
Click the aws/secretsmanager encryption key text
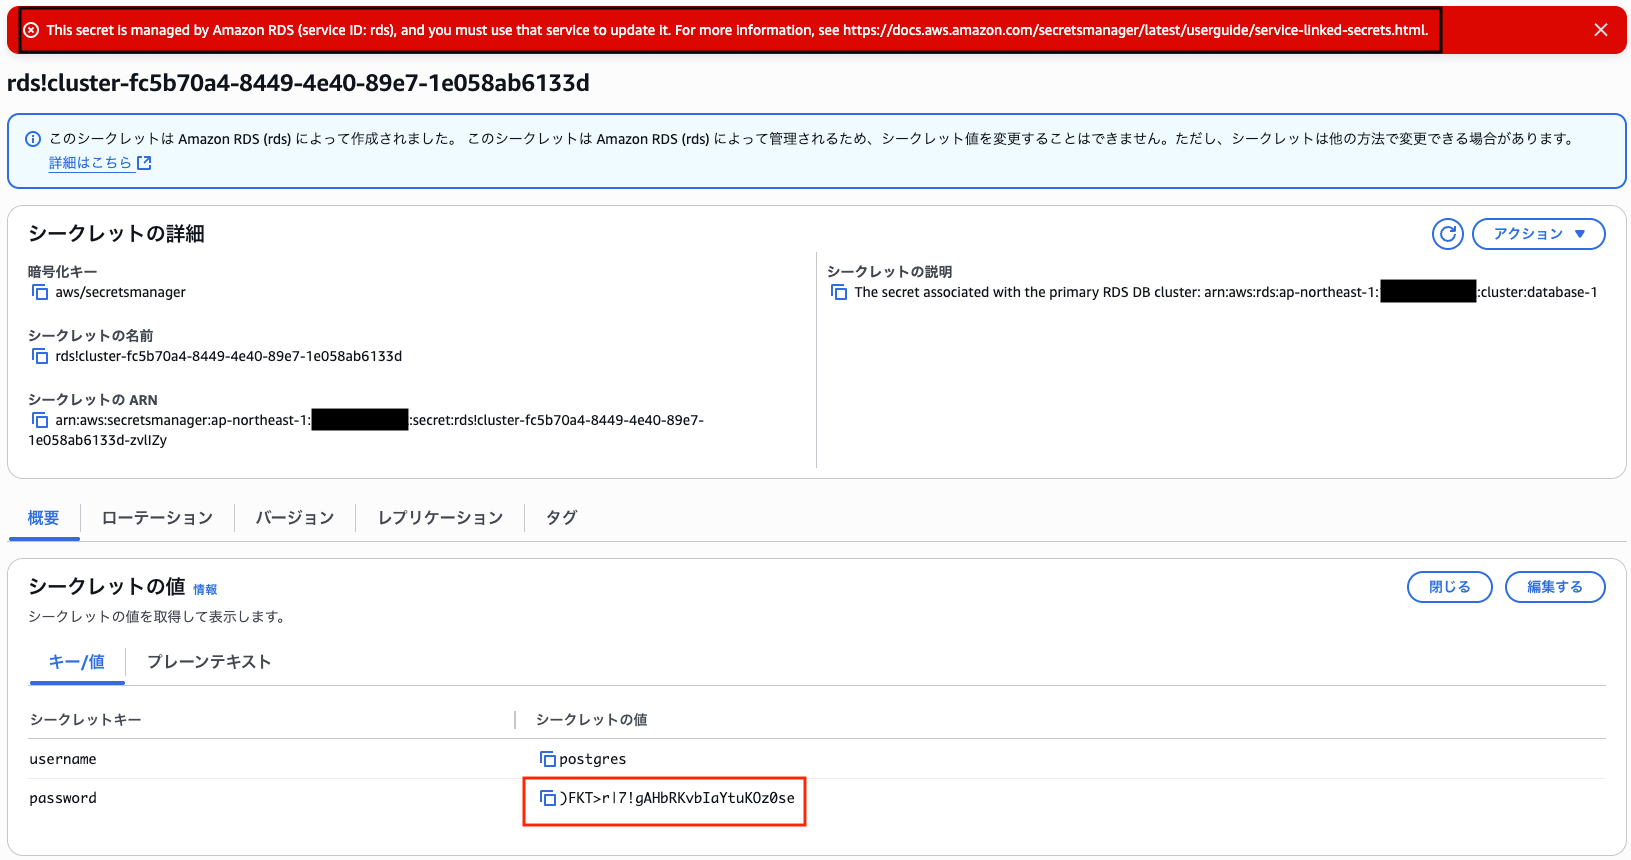tap(121, 292)
